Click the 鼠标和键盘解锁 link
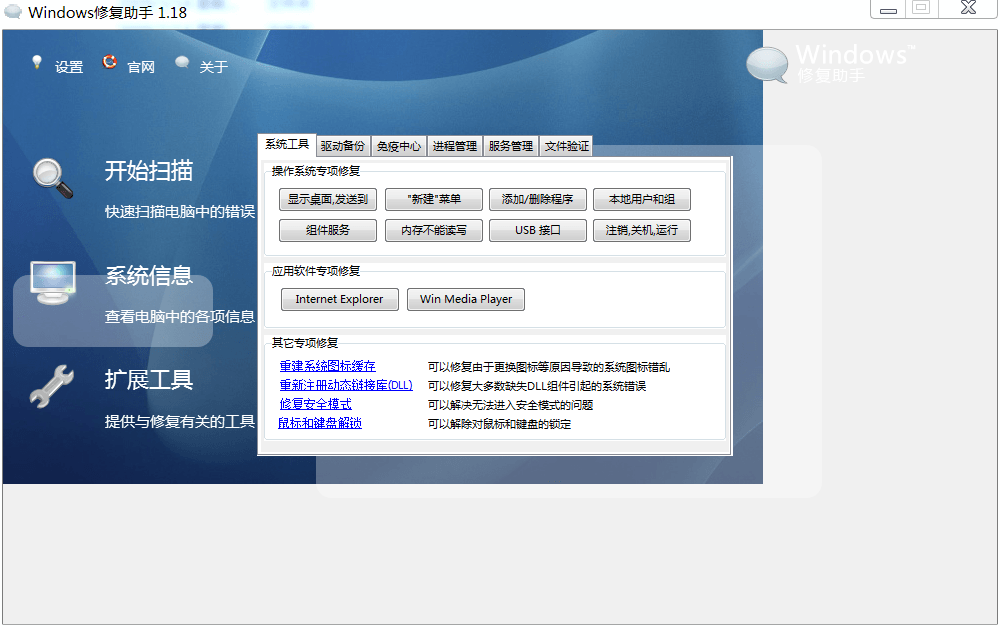 point(320,423)
